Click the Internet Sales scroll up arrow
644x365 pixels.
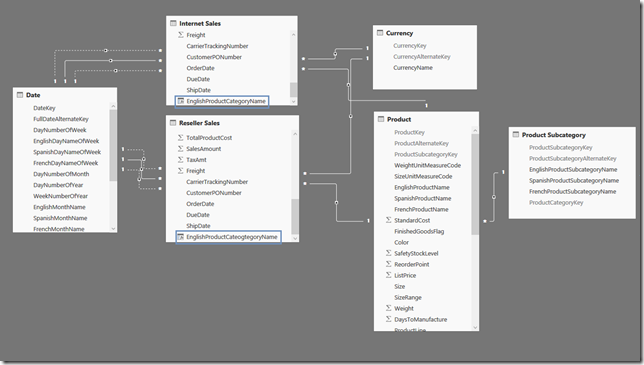293,34
